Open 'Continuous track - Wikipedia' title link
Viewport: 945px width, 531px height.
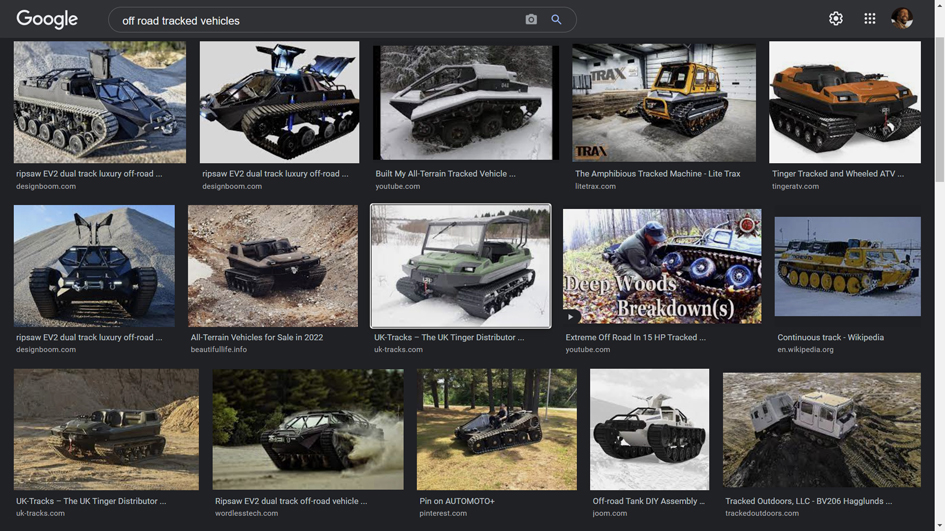point(830,338)
